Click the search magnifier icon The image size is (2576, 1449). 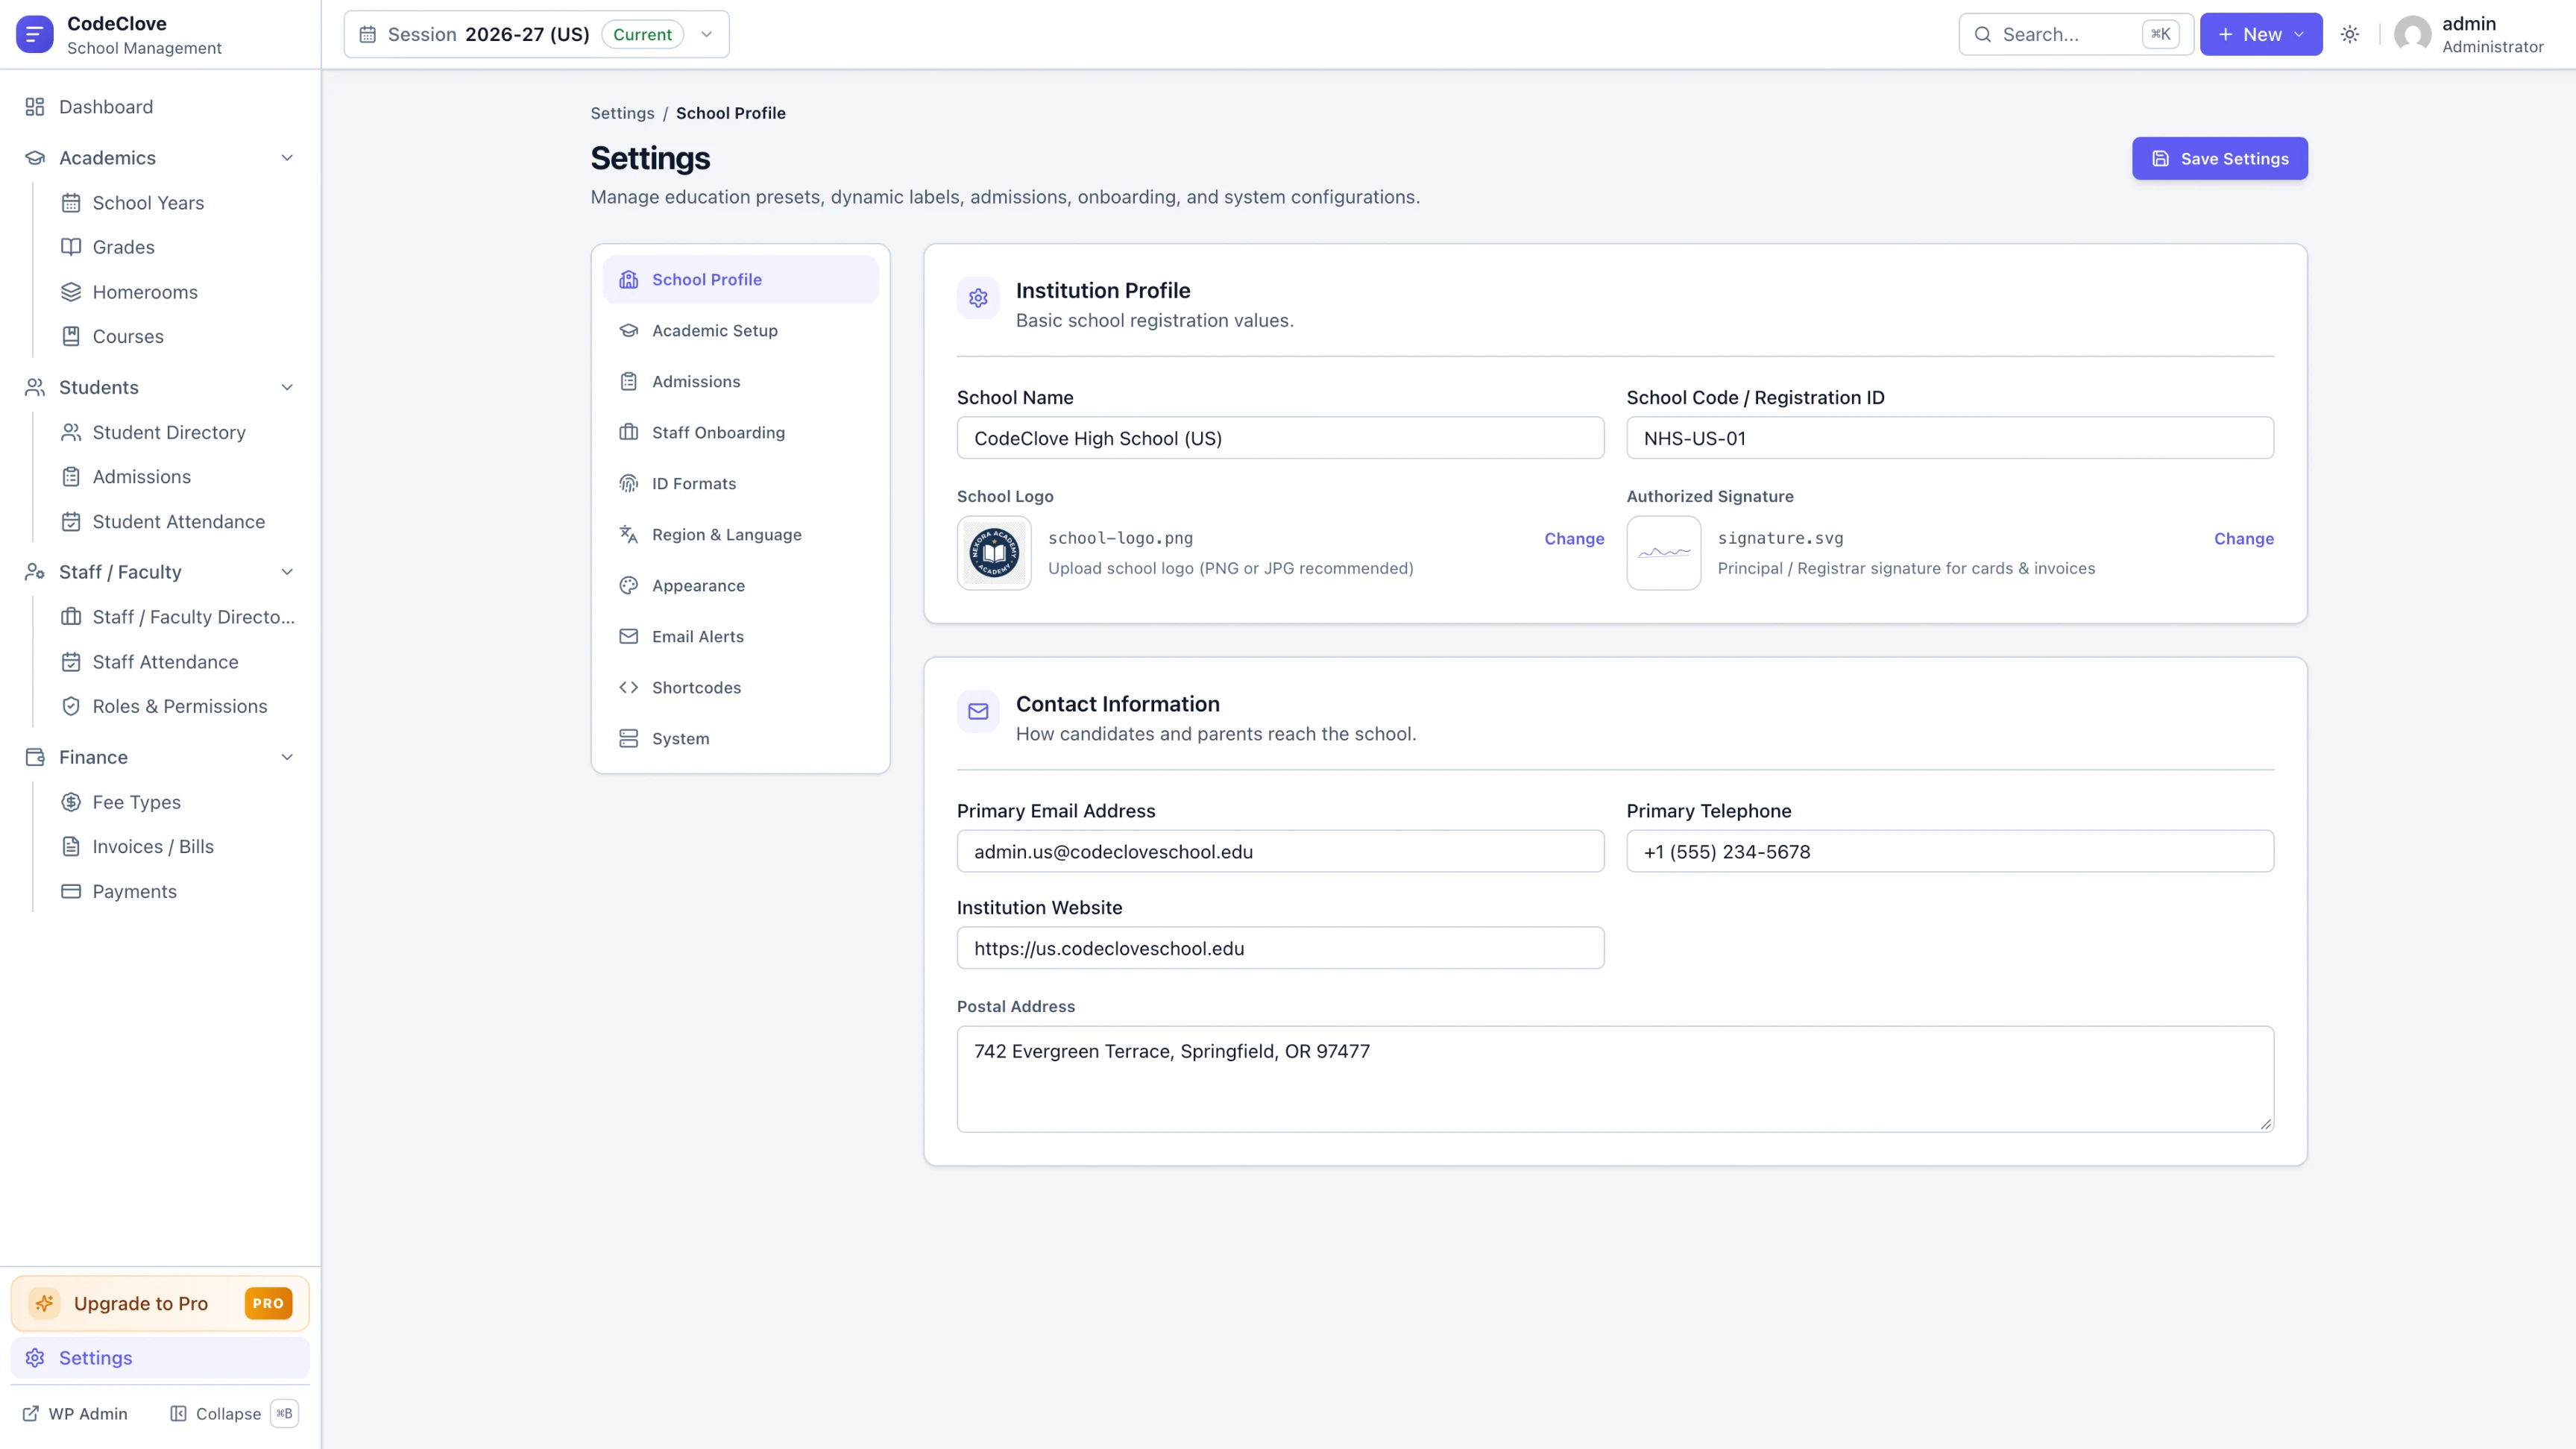pyautogui.click(x=1982, y=34)
